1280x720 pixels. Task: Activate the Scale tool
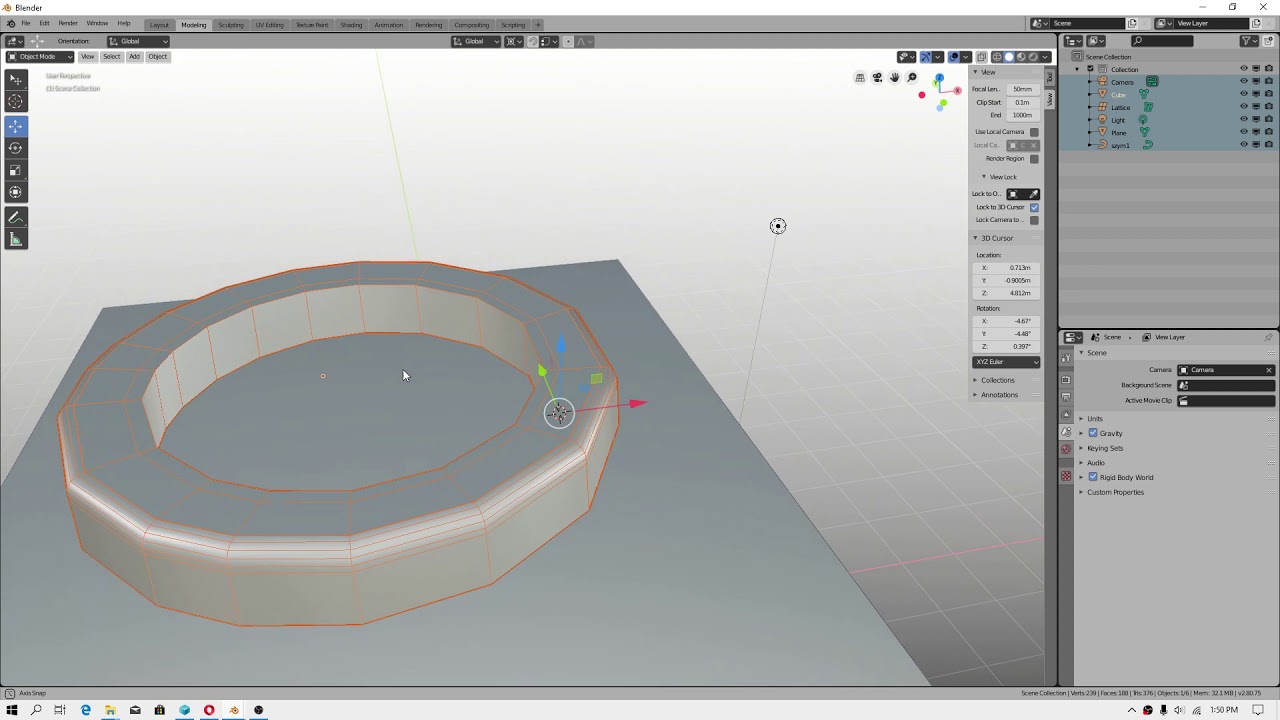(x=15, y=170)
